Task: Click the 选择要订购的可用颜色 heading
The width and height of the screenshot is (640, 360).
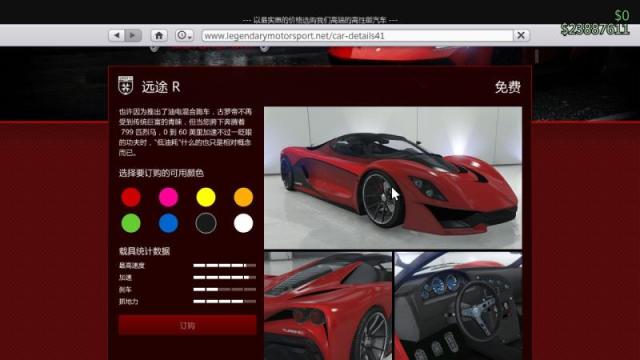Action: 161,173
